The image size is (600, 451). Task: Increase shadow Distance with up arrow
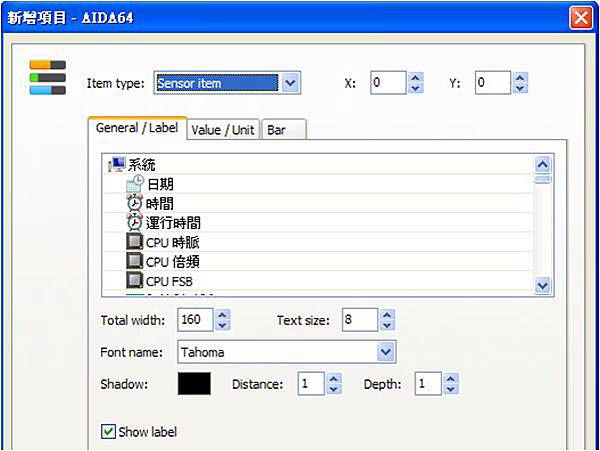pos(334,378)
